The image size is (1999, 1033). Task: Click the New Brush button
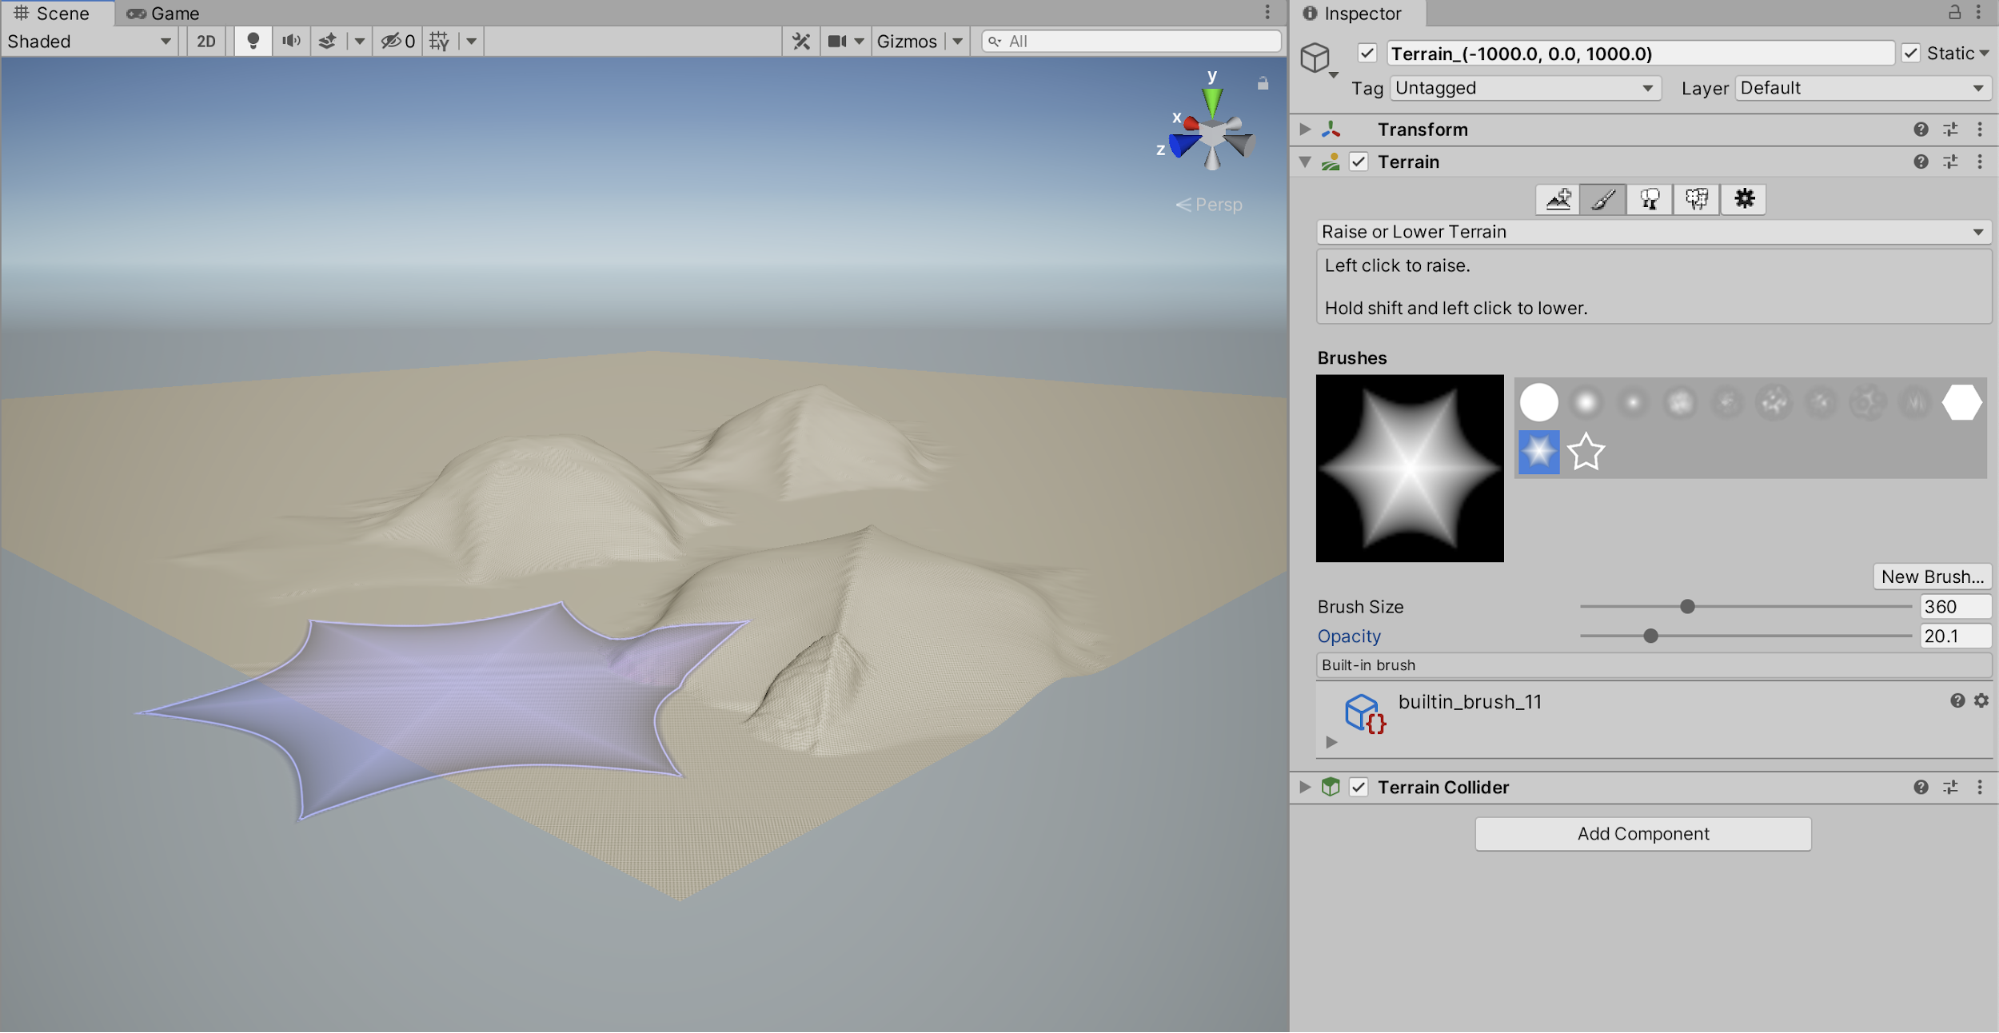click(x=1931, y=577)
